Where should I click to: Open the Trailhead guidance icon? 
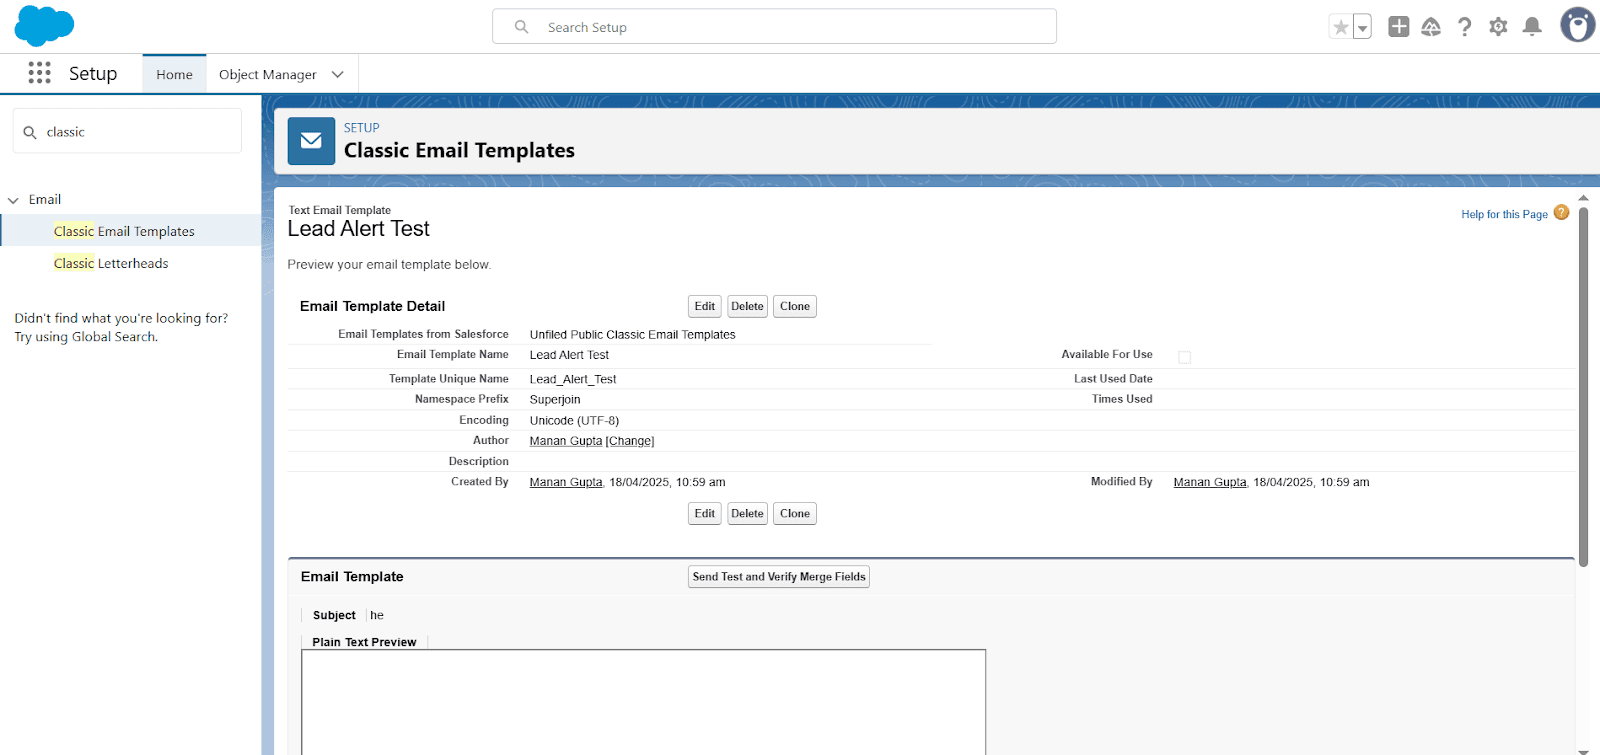[x=1431, y=27]
